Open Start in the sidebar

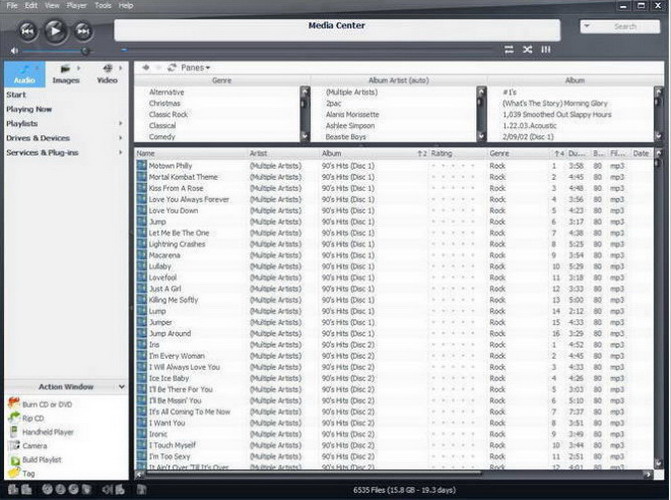tap(16, 95)
